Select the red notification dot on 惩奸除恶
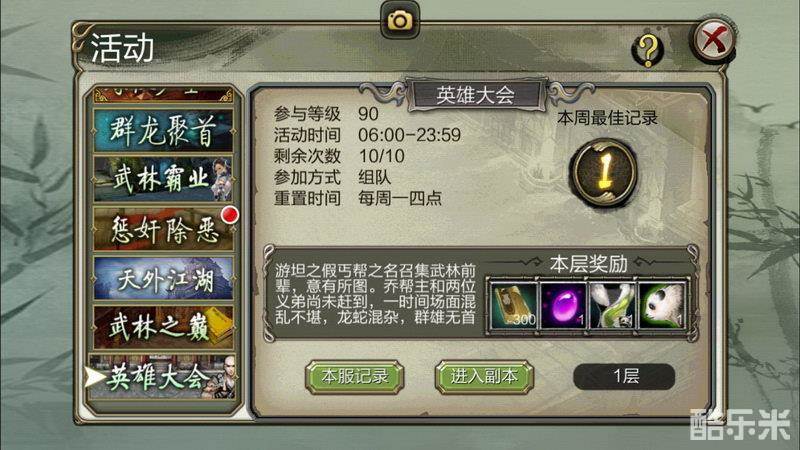Screen dimensions: 800x450 [x=230, y=215]
